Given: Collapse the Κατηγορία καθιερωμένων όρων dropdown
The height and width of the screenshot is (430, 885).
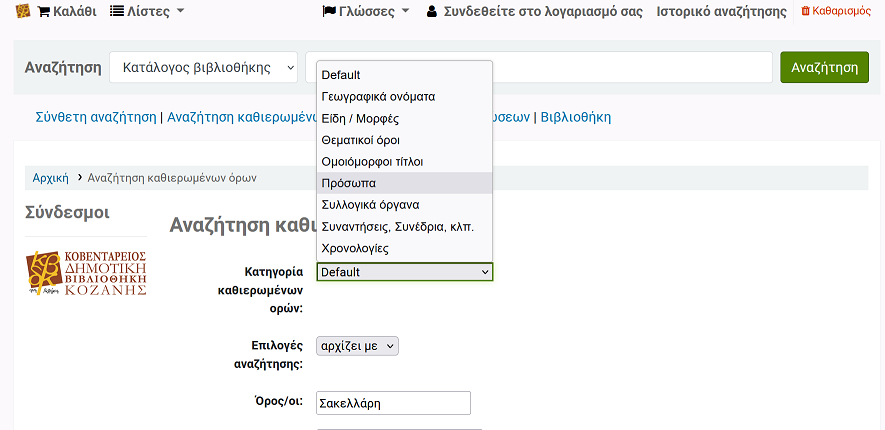Looking at the screenshot, I should pyautogui.click(x=405, y=272).
